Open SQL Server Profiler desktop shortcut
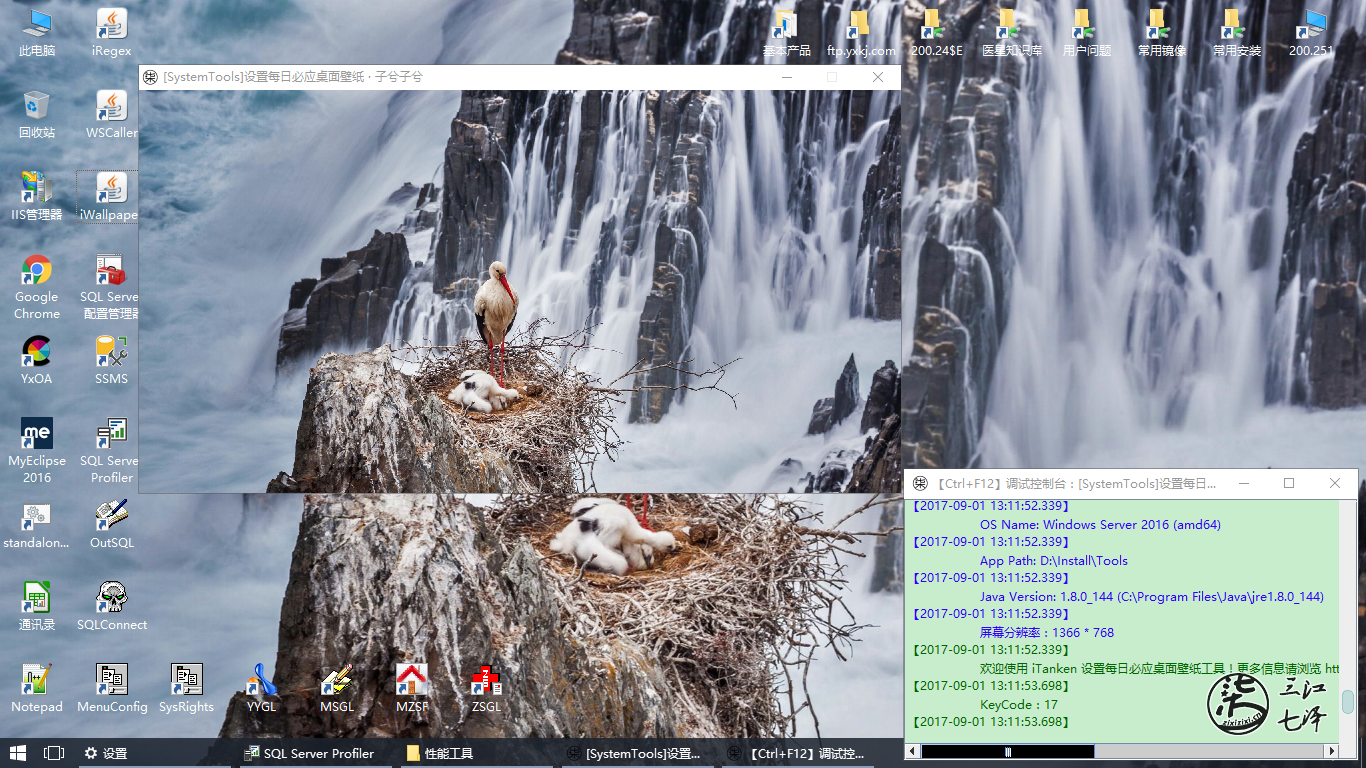The width and height of the screenshot is (1366, 768). (x=110, y=451)
